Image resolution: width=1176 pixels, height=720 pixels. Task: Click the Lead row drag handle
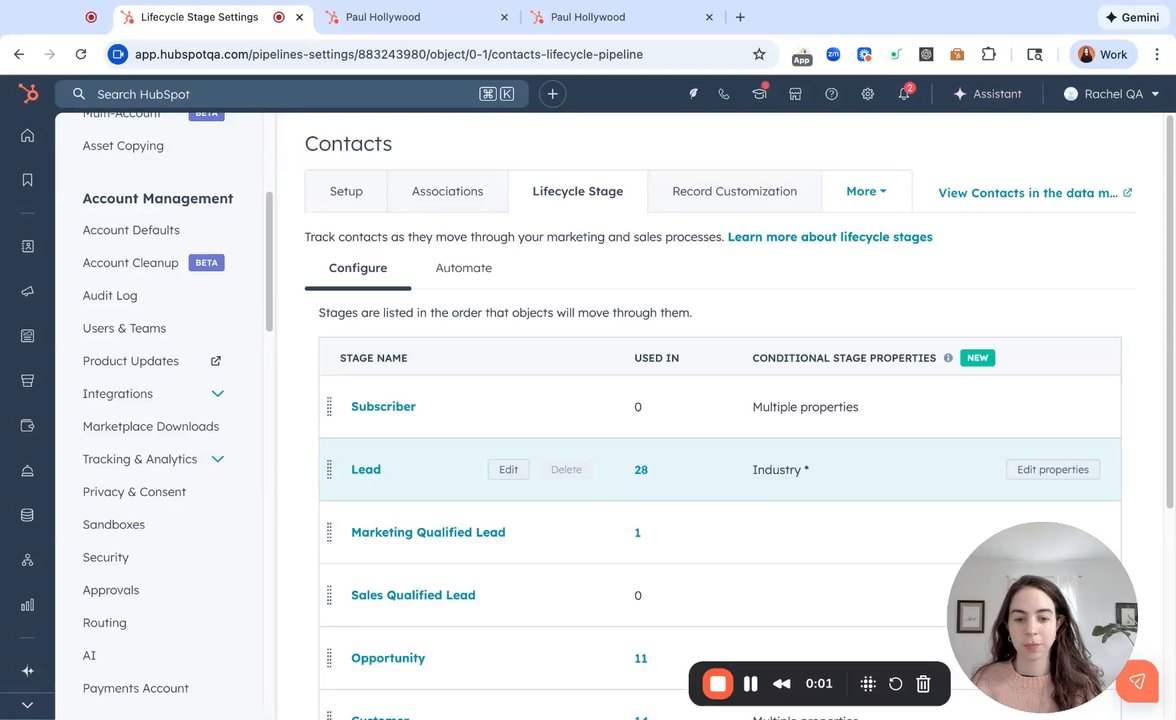point(329,470)
